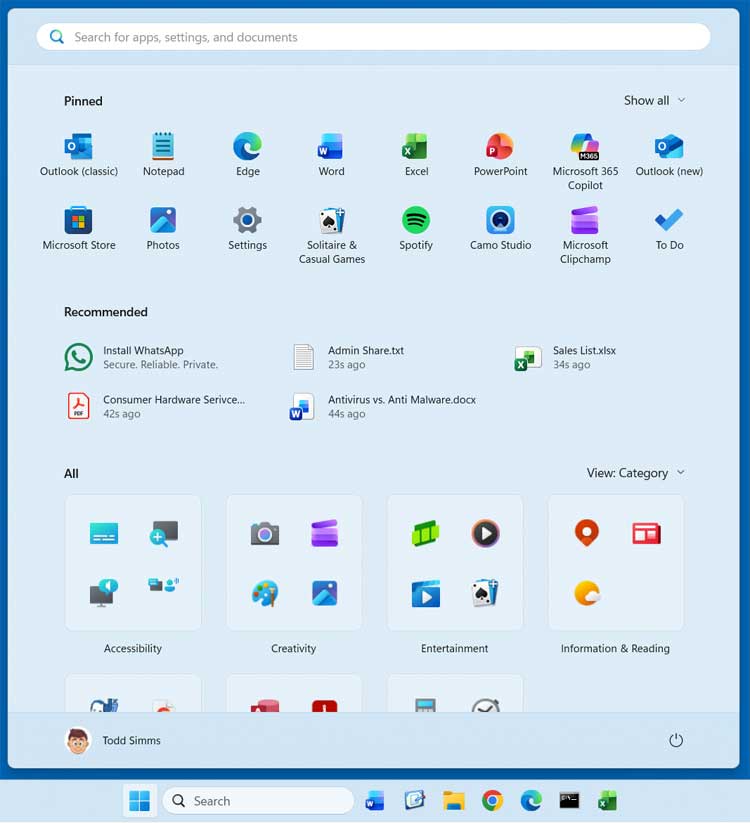This screenshot has width=750, height=823.
Task: Open Paint in Creativity group
Action: tap(265, 594)
